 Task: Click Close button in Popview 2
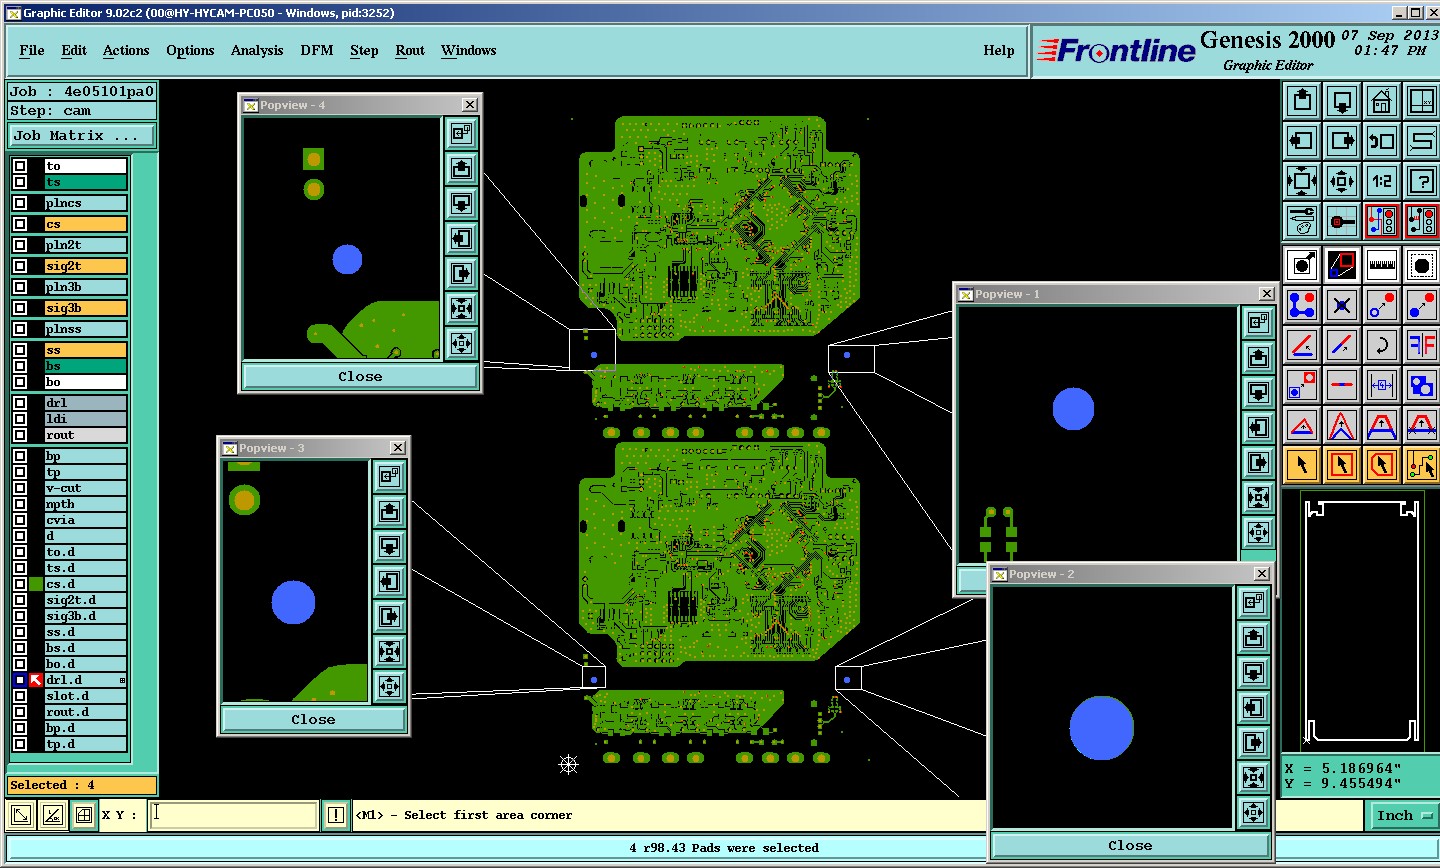[x=1130, y=845]
